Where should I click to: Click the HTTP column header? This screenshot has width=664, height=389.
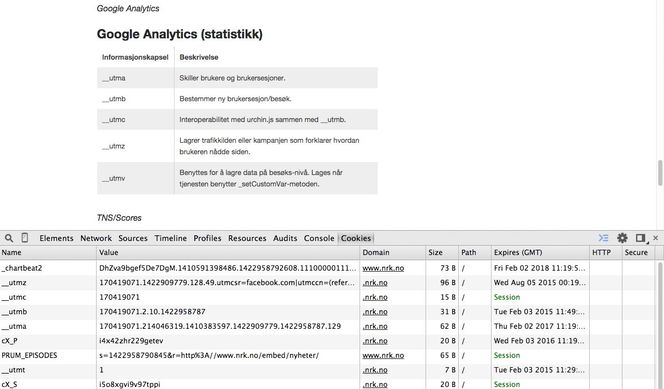(x=606, y=252)
